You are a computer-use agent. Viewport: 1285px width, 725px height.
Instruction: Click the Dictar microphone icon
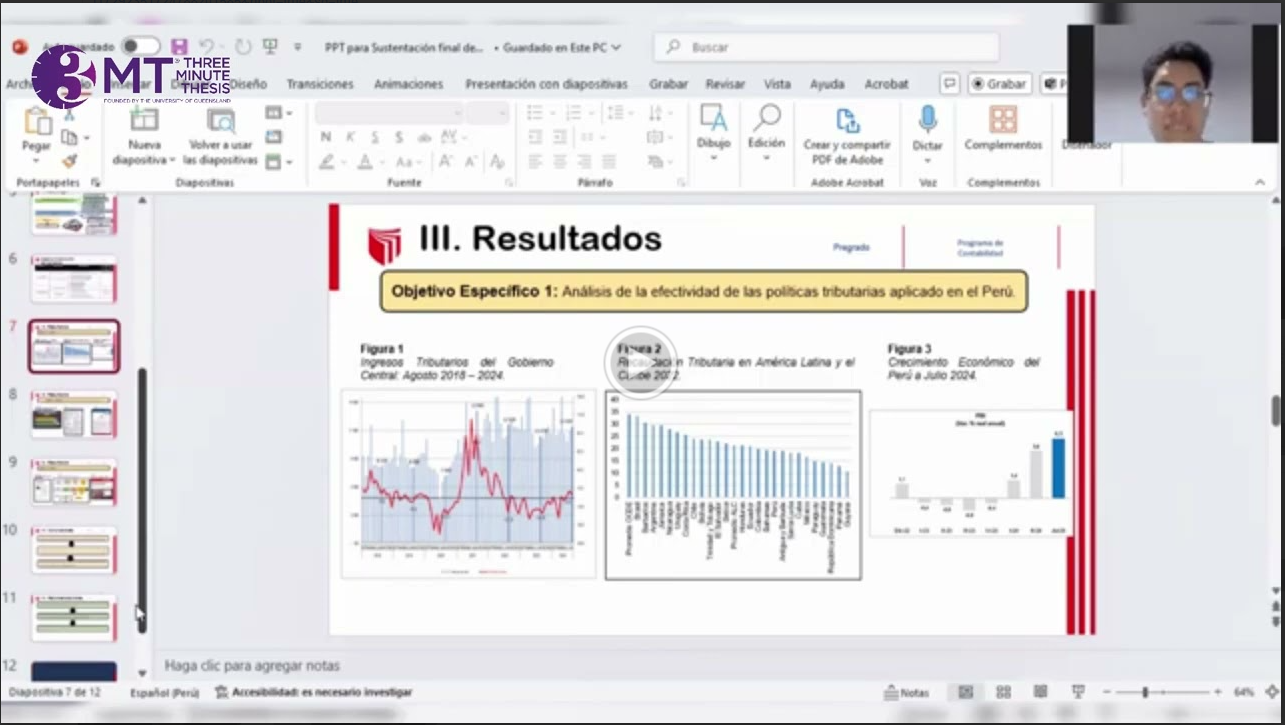point(927,121)
